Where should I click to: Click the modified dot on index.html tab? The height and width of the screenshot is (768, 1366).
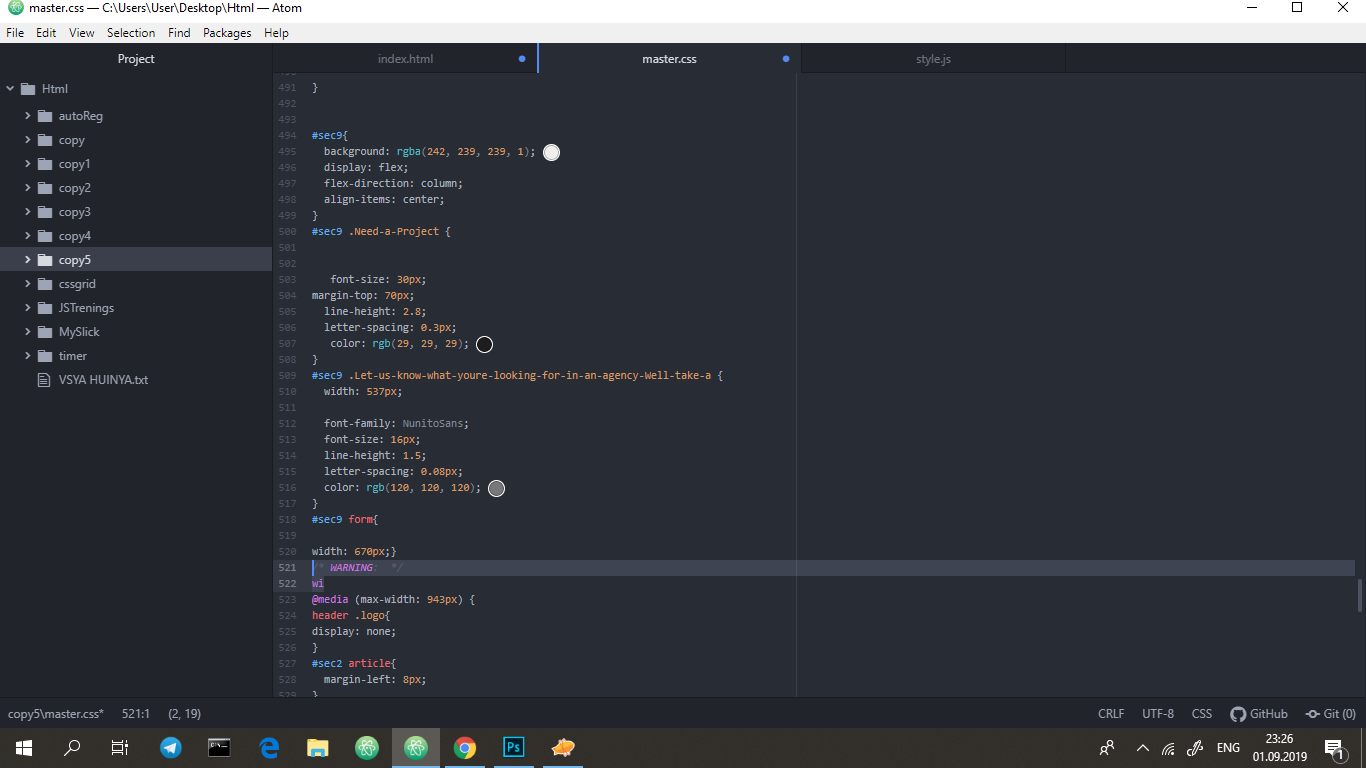click(522, 59)
